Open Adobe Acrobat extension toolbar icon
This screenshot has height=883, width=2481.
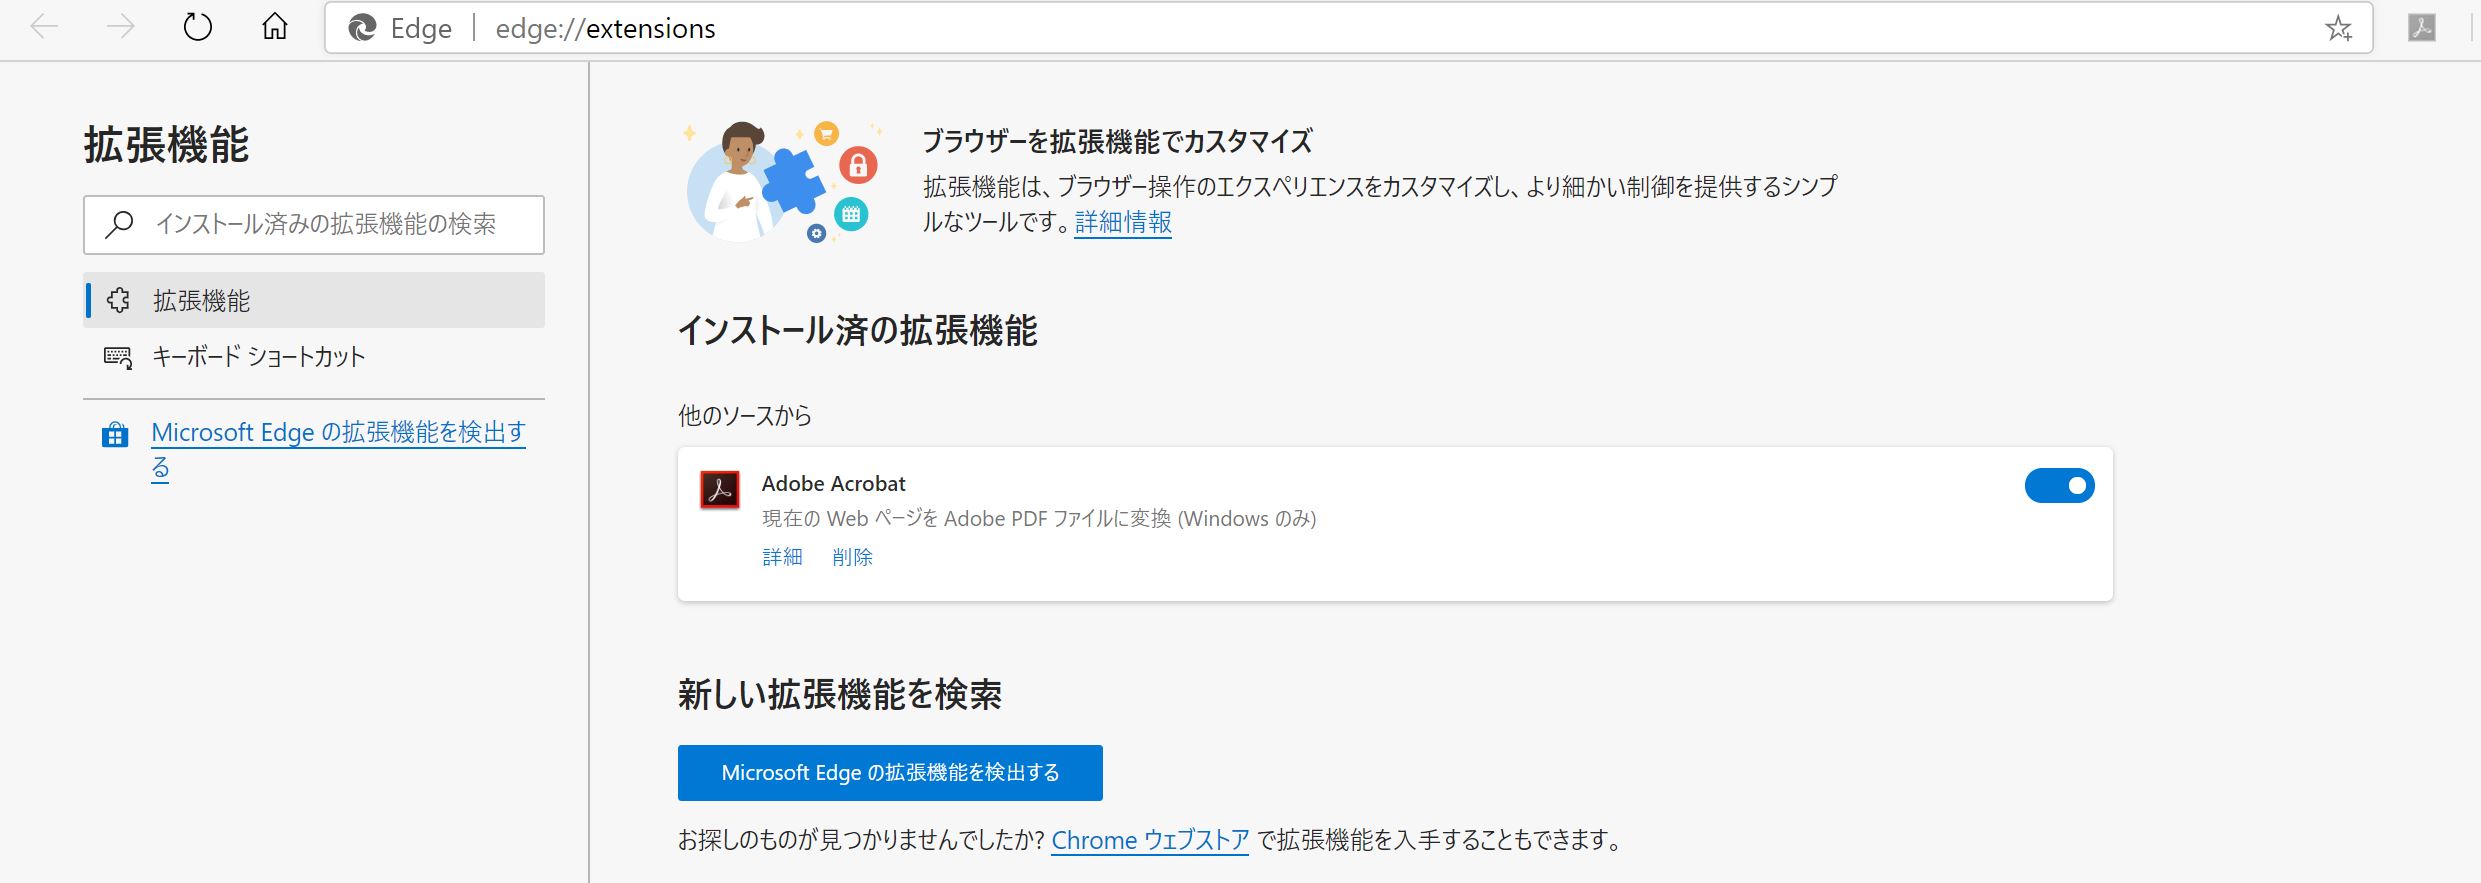tap(2422, 28)
